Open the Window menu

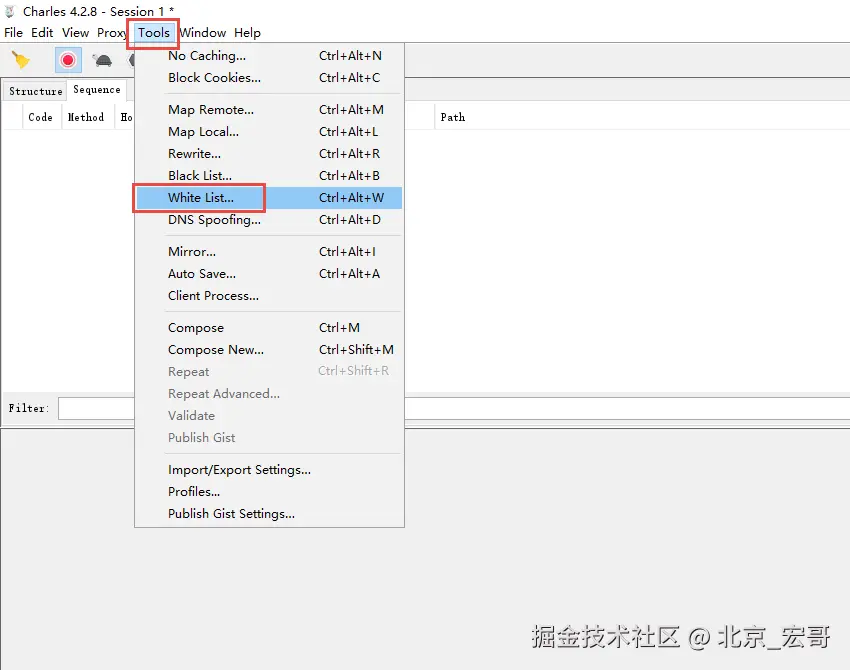point(202,33)
